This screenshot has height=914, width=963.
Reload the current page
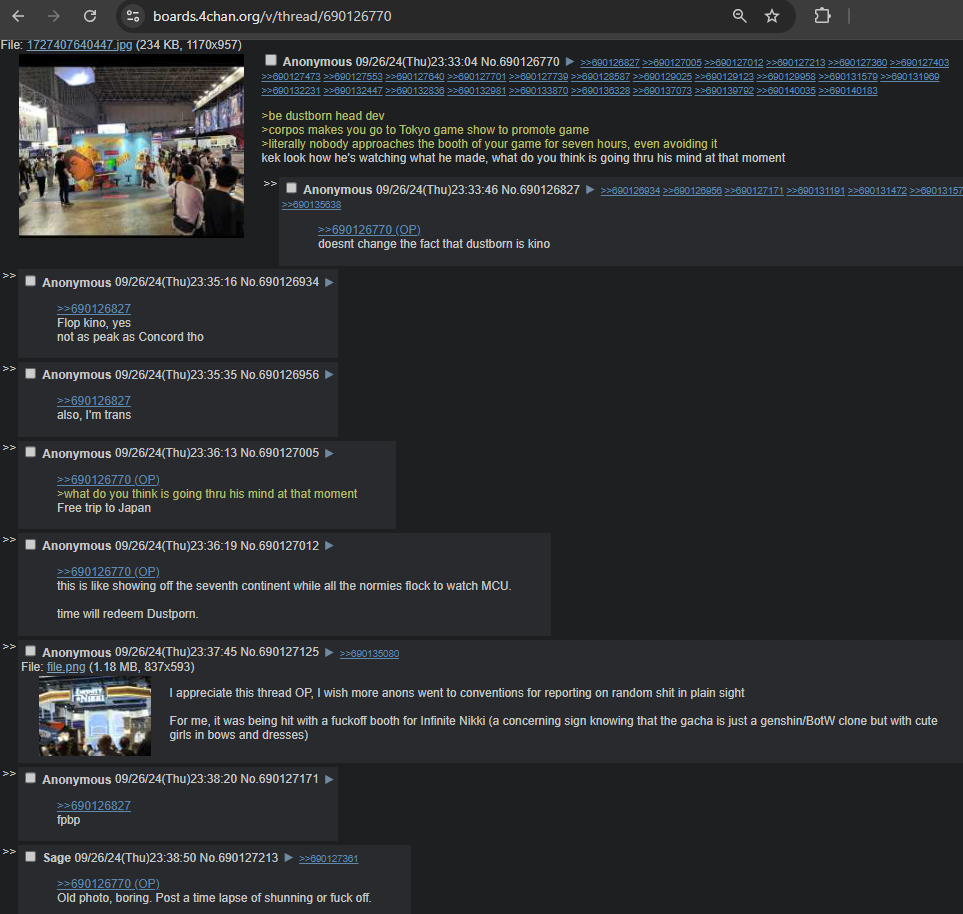coord(90,16)
